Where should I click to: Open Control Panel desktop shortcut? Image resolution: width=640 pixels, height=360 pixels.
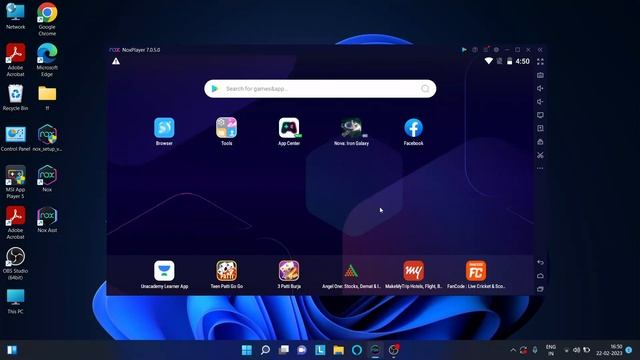click(16, 138)
